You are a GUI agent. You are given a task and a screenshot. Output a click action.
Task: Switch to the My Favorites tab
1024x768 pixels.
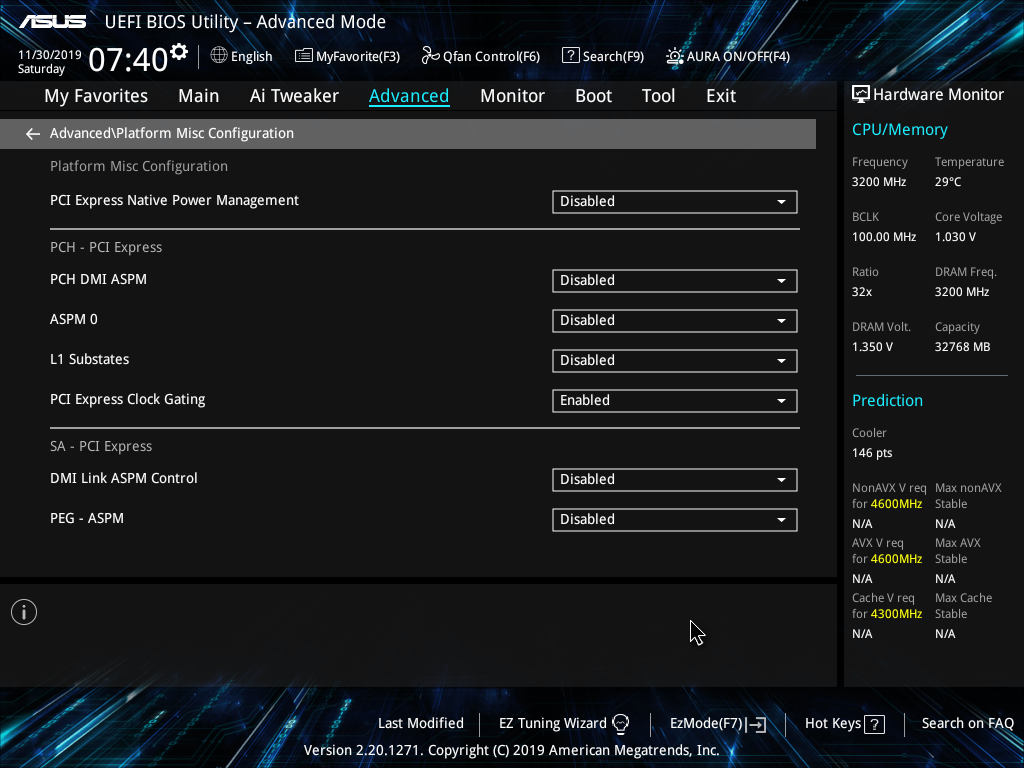pos(96,96)
